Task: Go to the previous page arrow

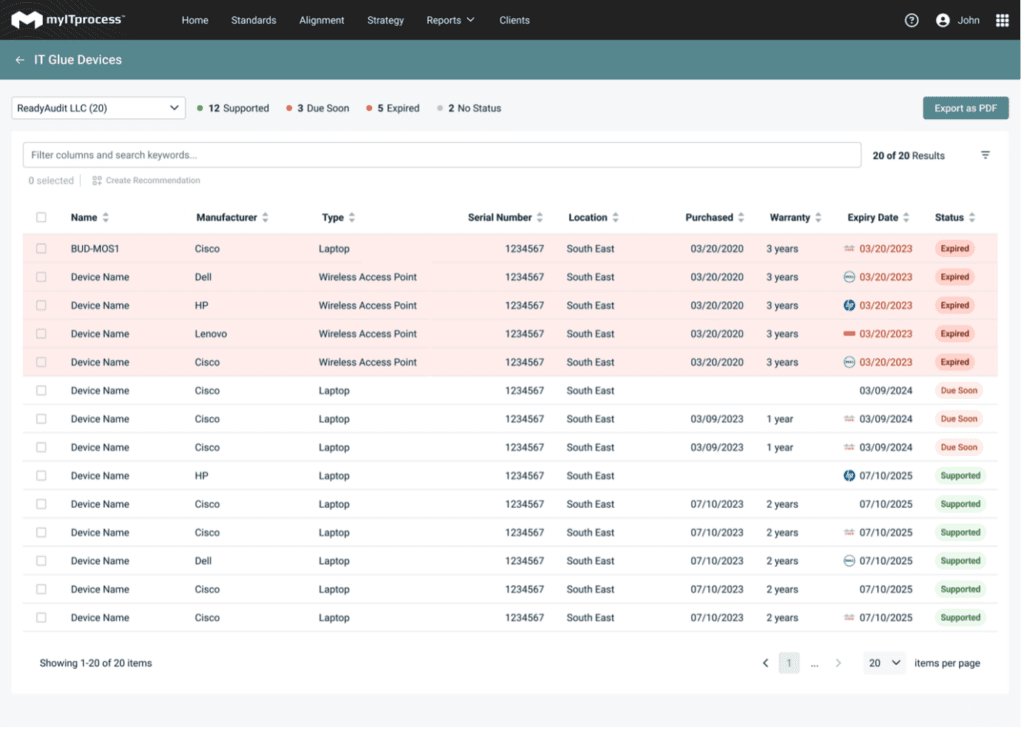Action: [765, 663]
